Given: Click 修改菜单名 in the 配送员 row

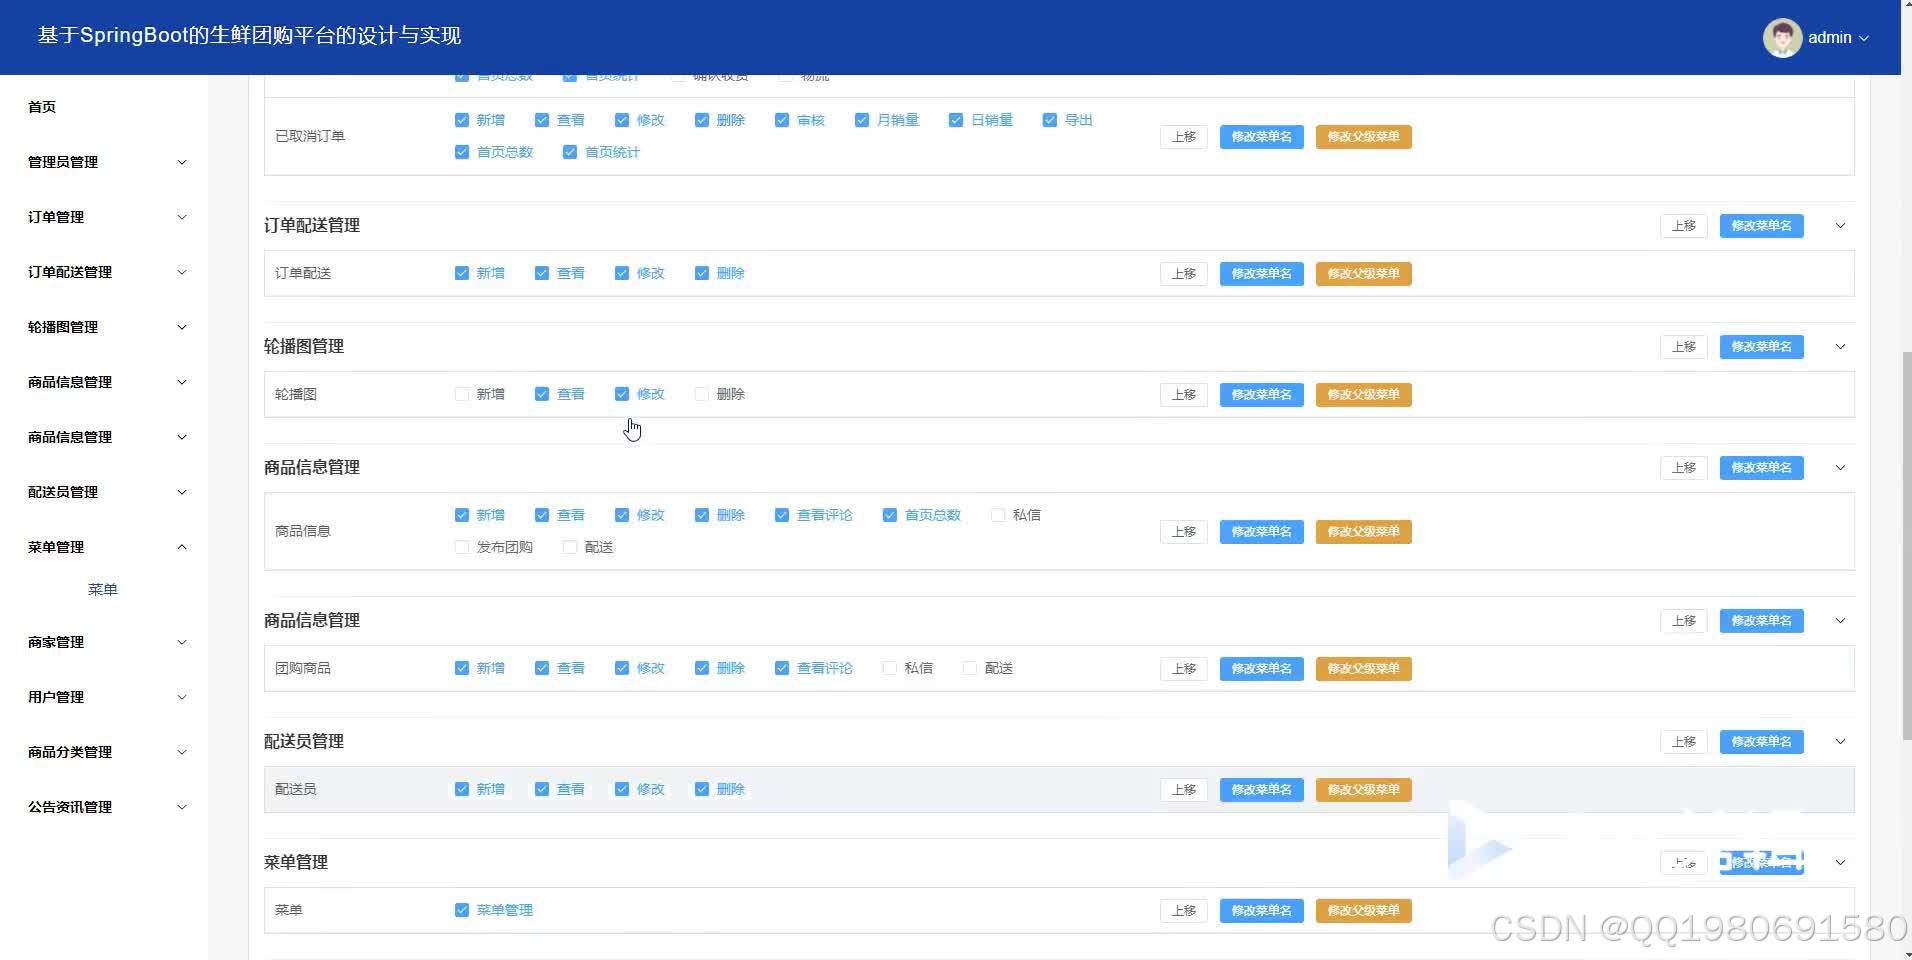Looking at the screenshot, I should tap(1261, 790).
